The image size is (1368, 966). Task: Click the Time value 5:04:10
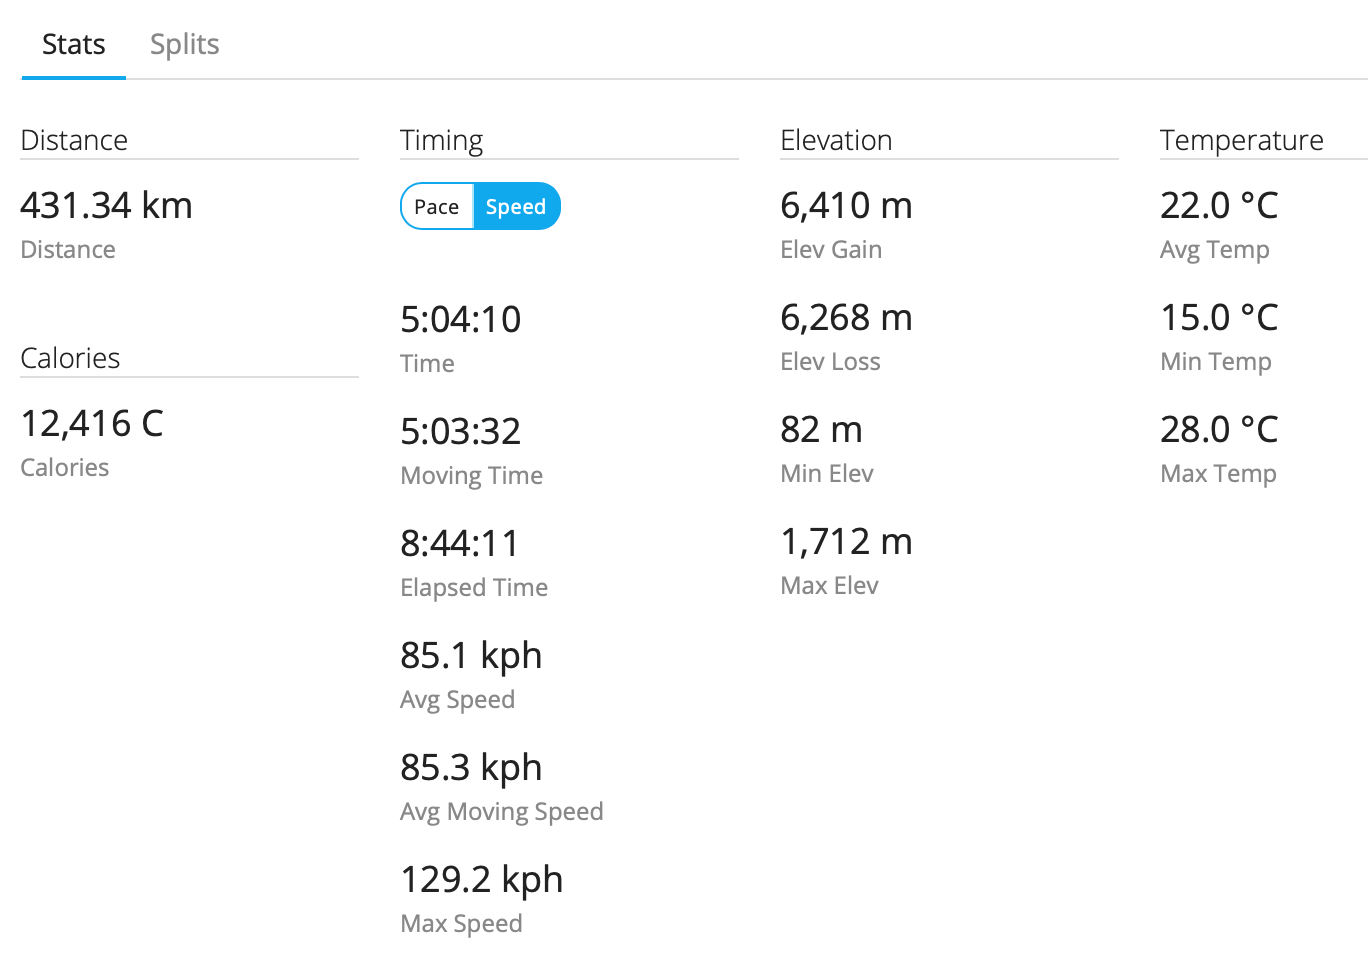click(460, 319)
